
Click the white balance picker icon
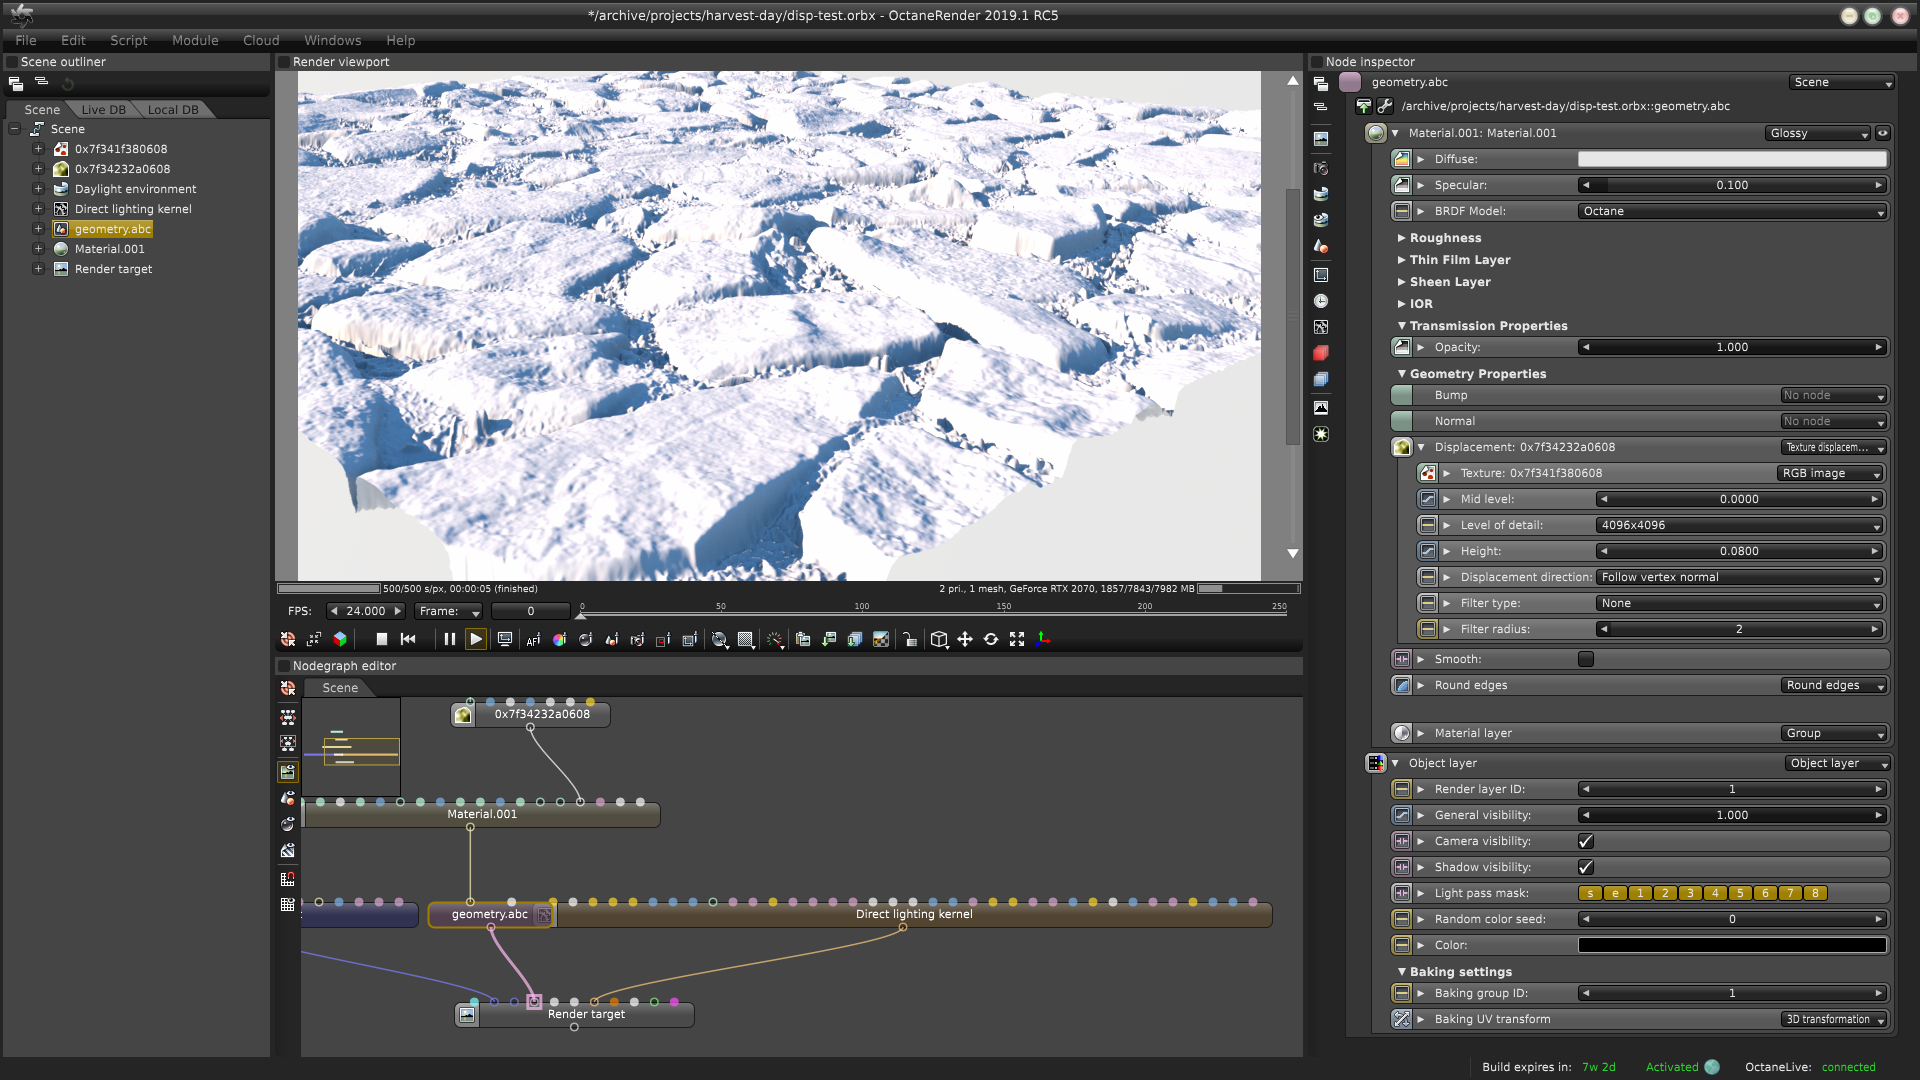point(559,639)
